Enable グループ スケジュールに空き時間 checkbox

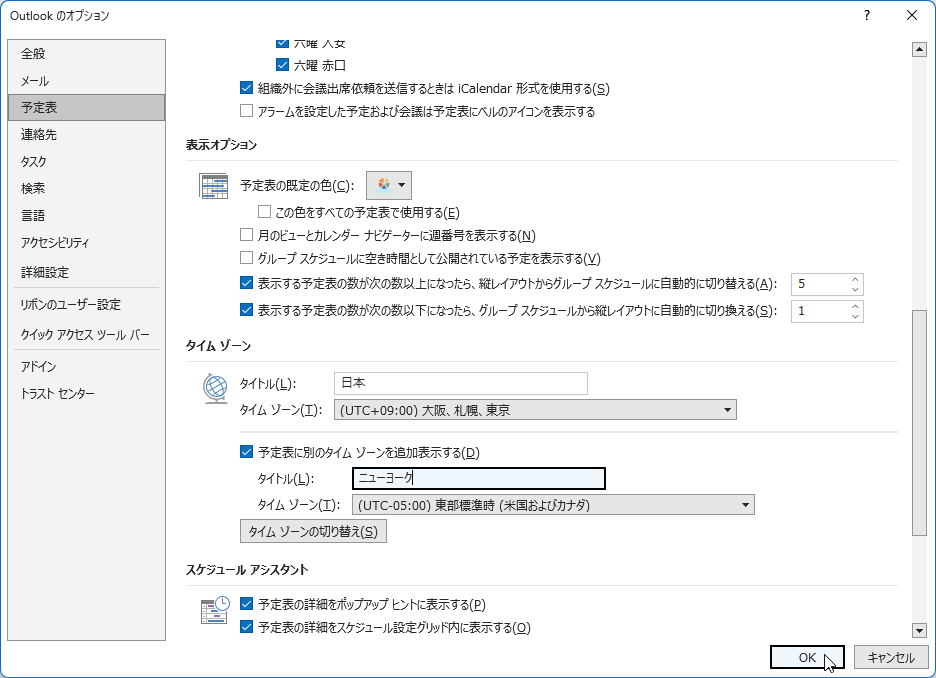[246, 258]
